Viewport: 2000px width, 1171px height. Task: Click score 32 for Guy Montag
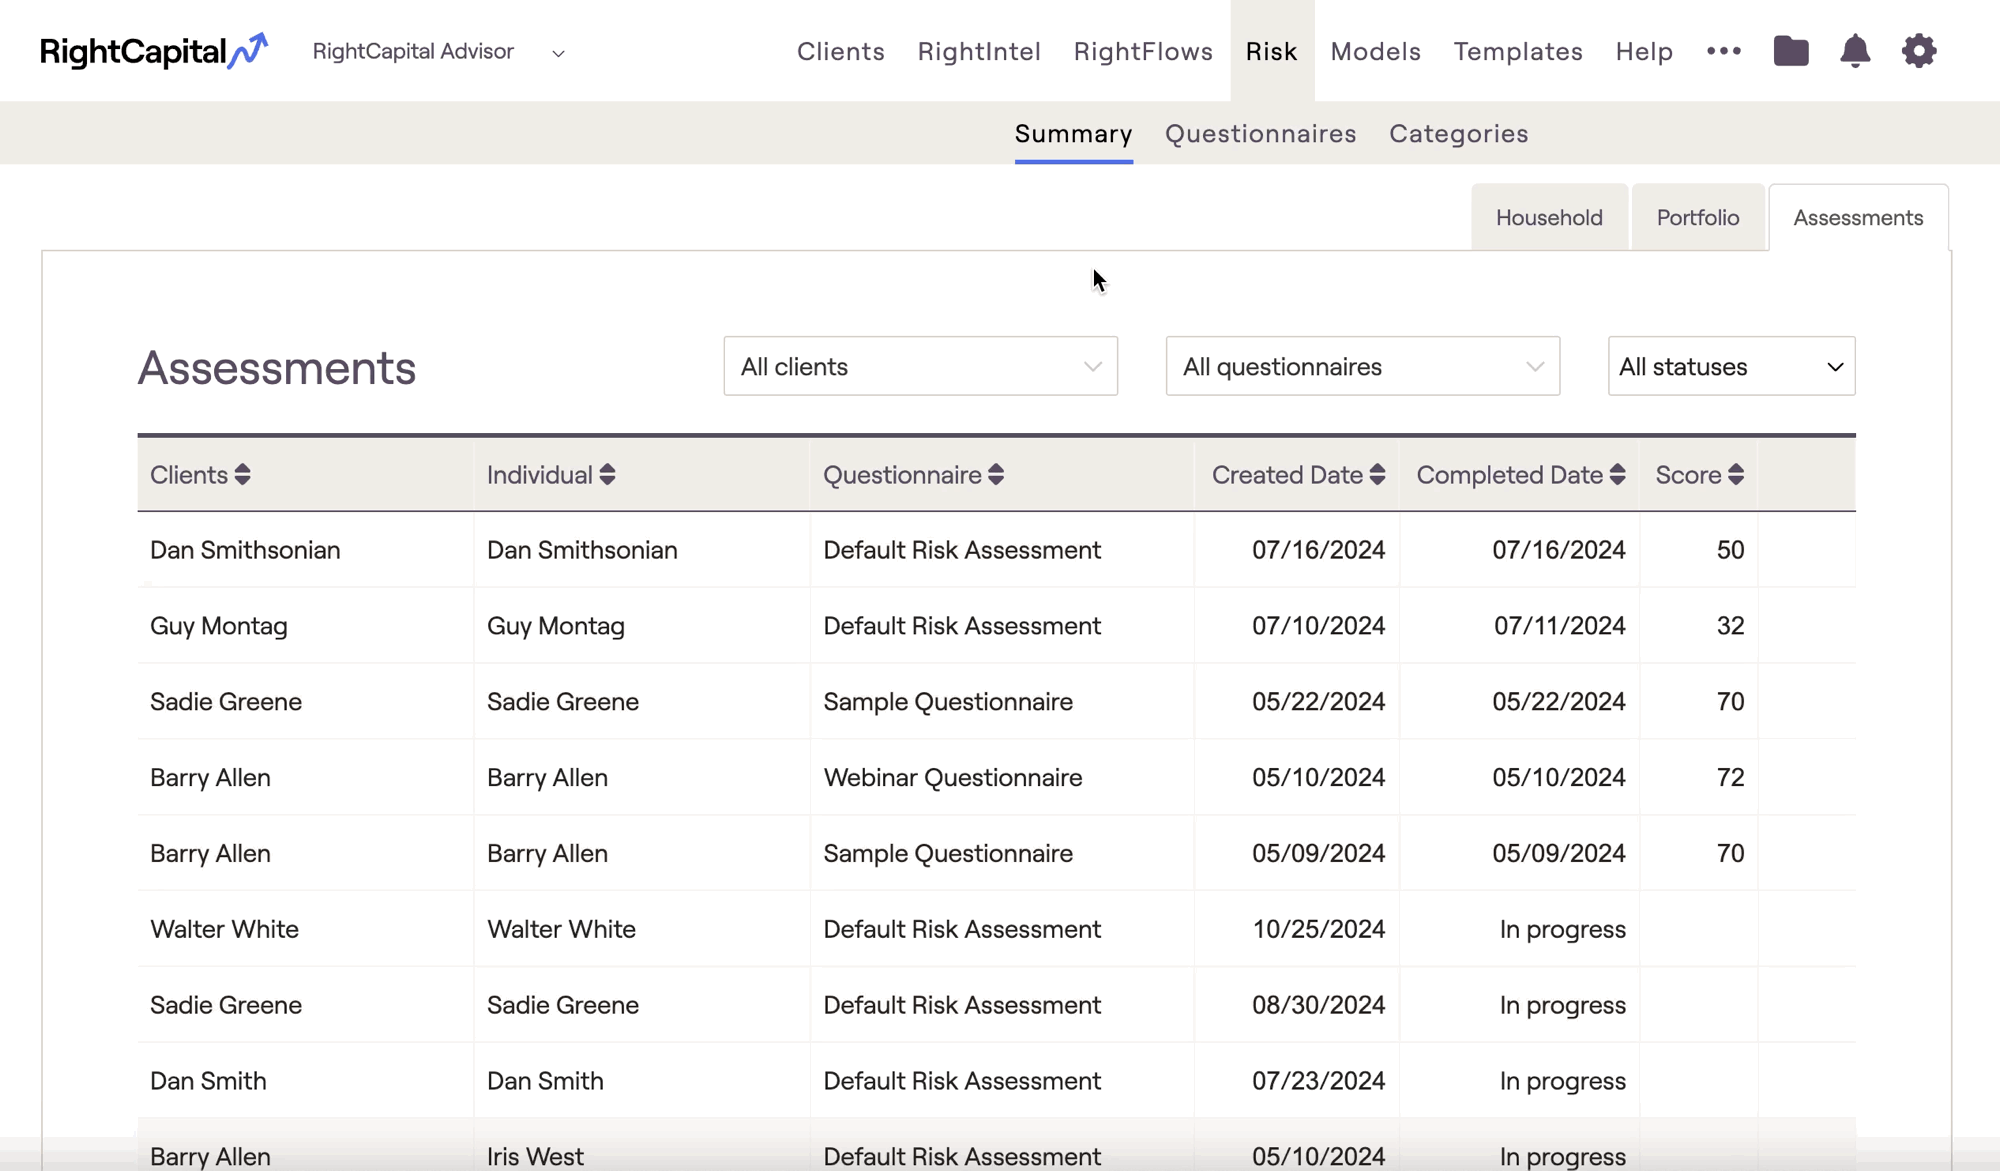1730,626
